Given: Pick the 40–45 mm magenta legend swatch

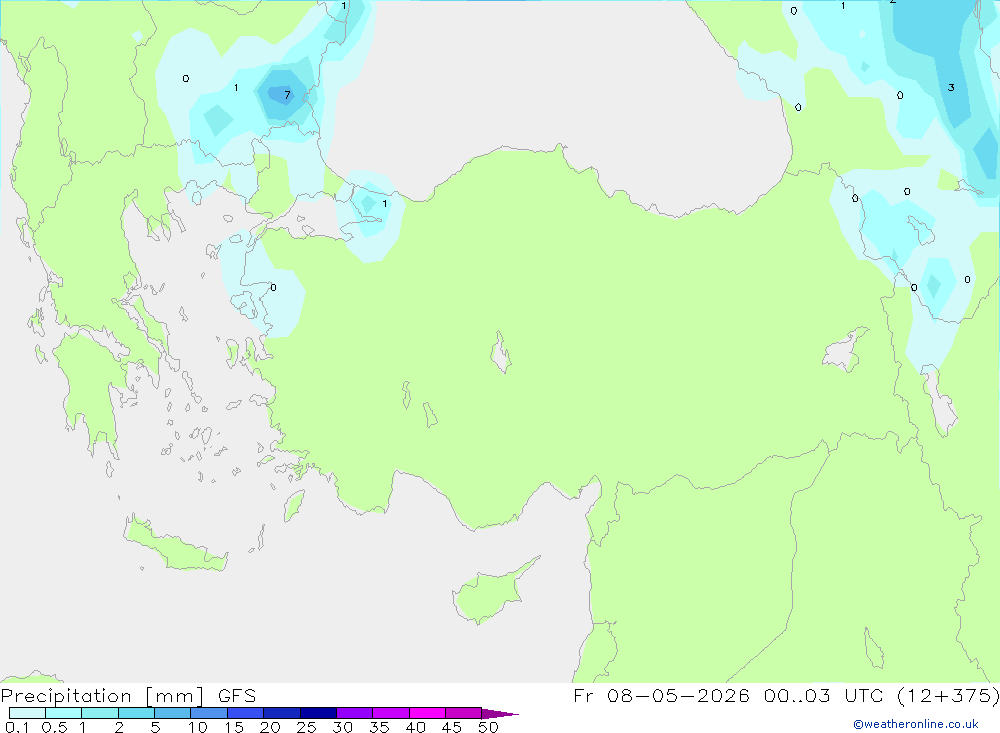Looking at the screenshot, I should [427, 713].
